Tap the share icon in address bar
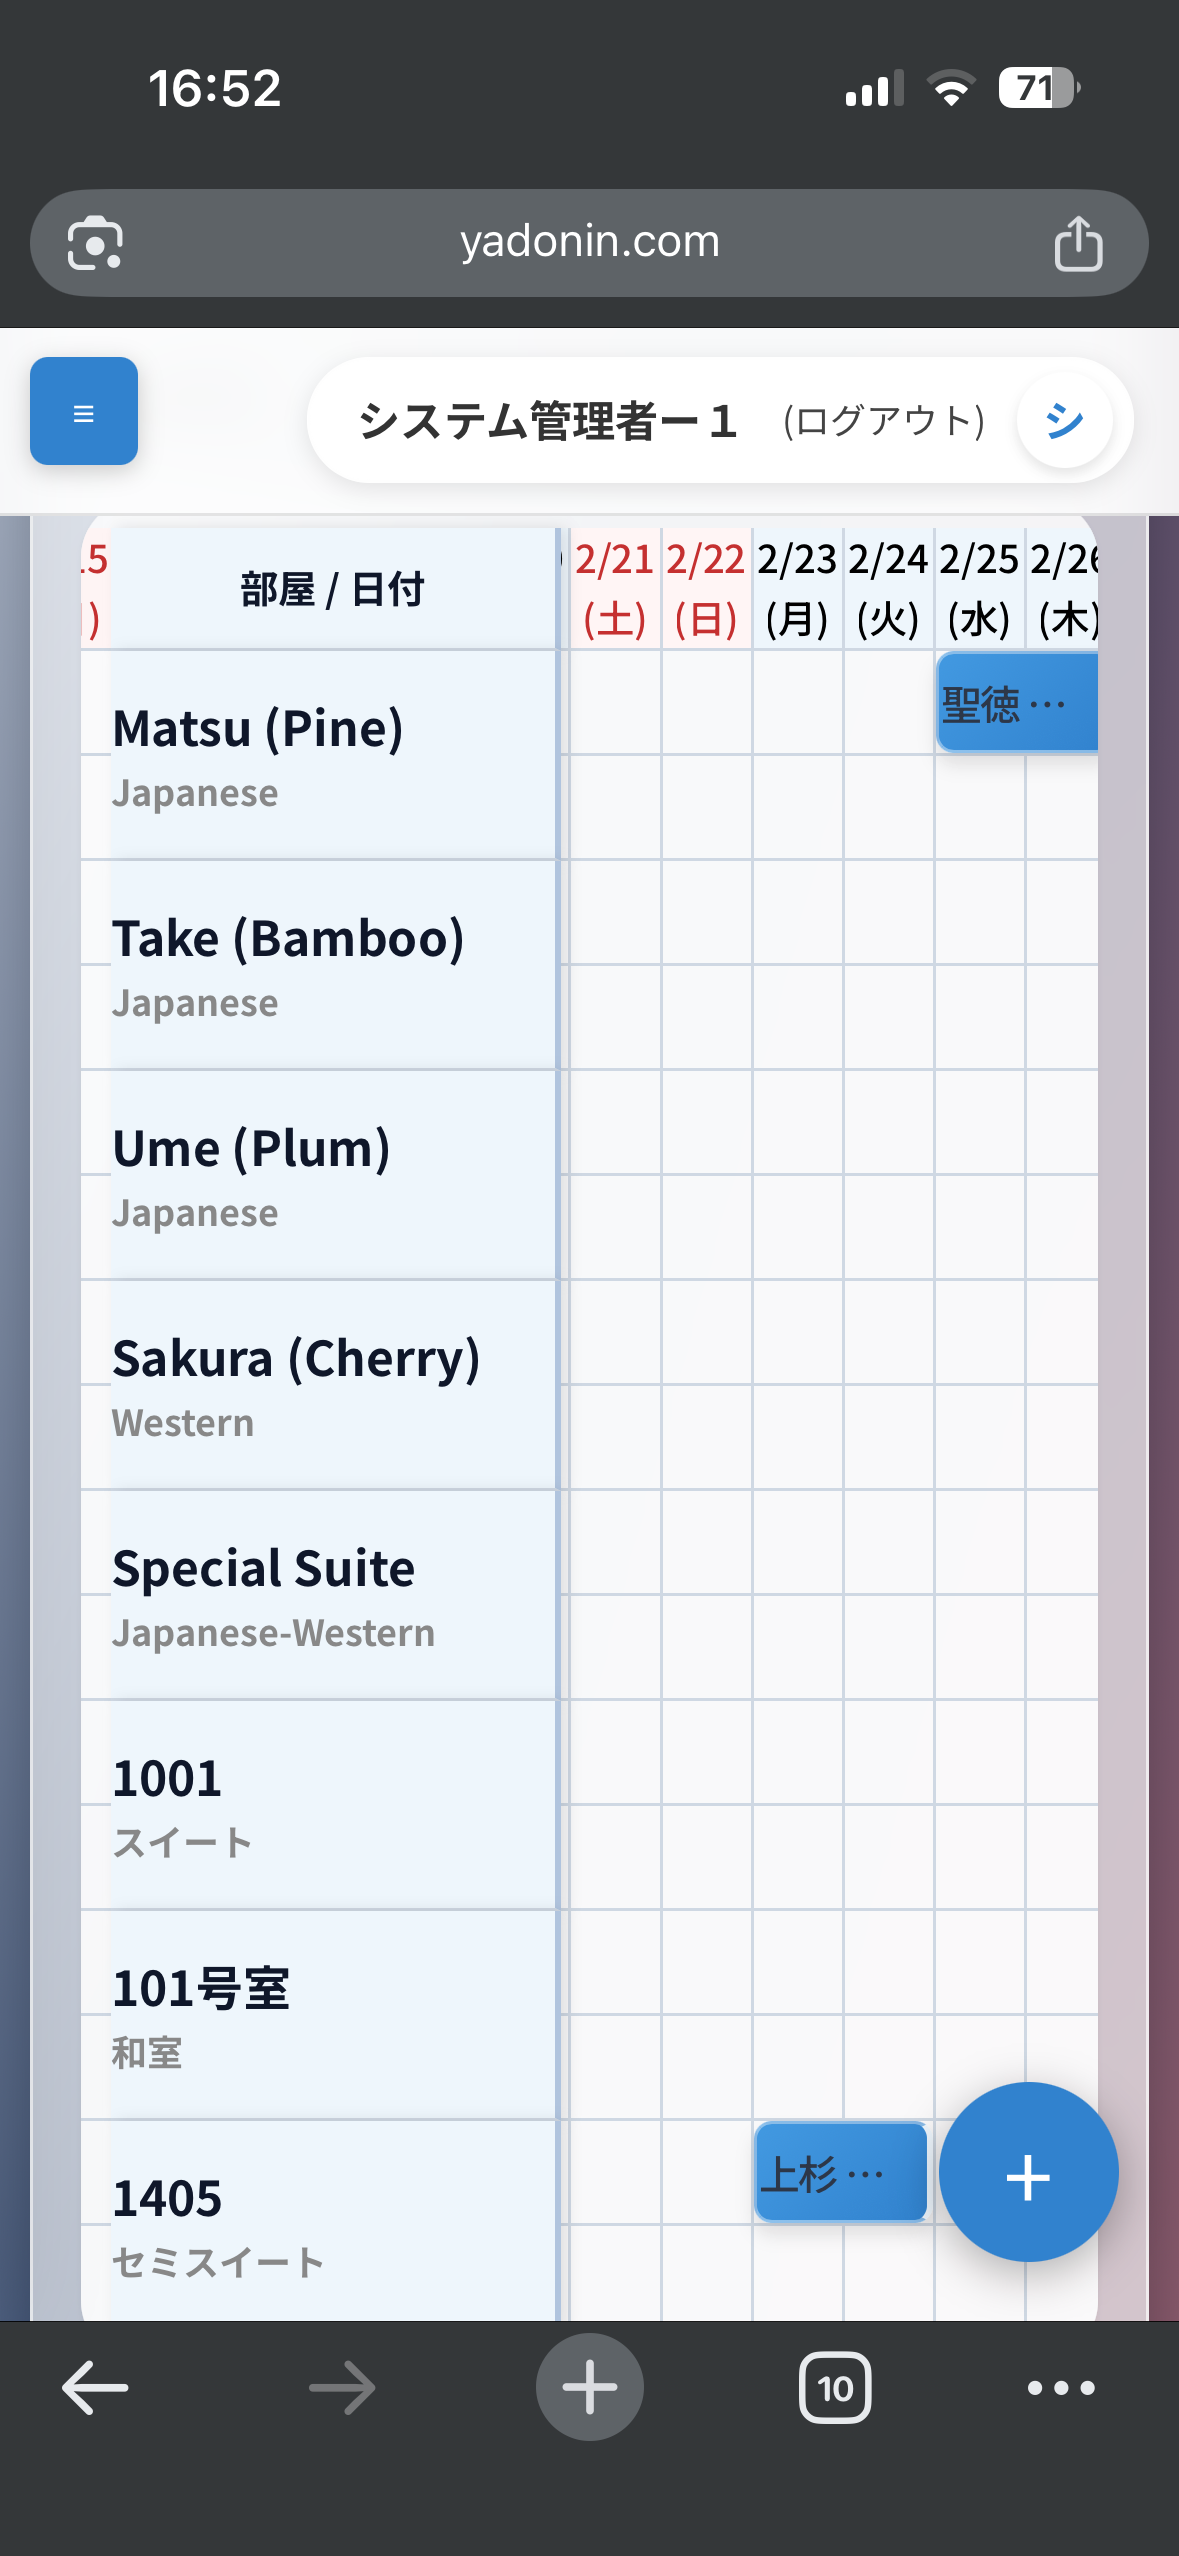This screenshot has height=2556, width=1179. [x=1078, y=244]
